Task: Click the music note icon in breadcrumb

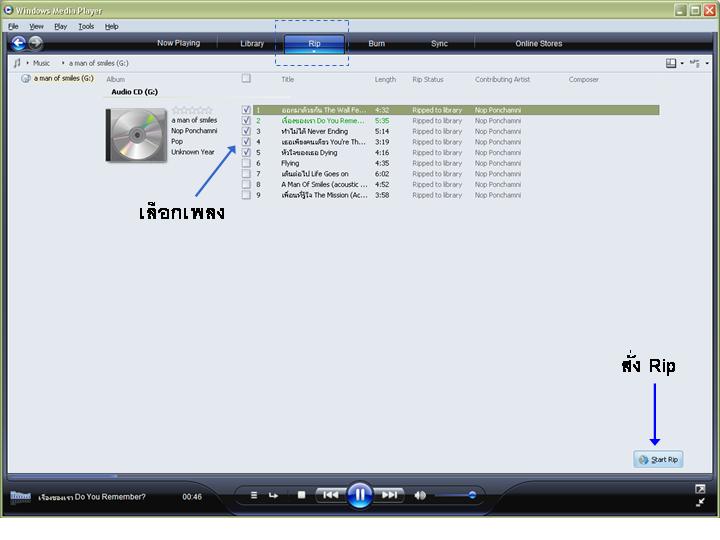Action: 17,63
